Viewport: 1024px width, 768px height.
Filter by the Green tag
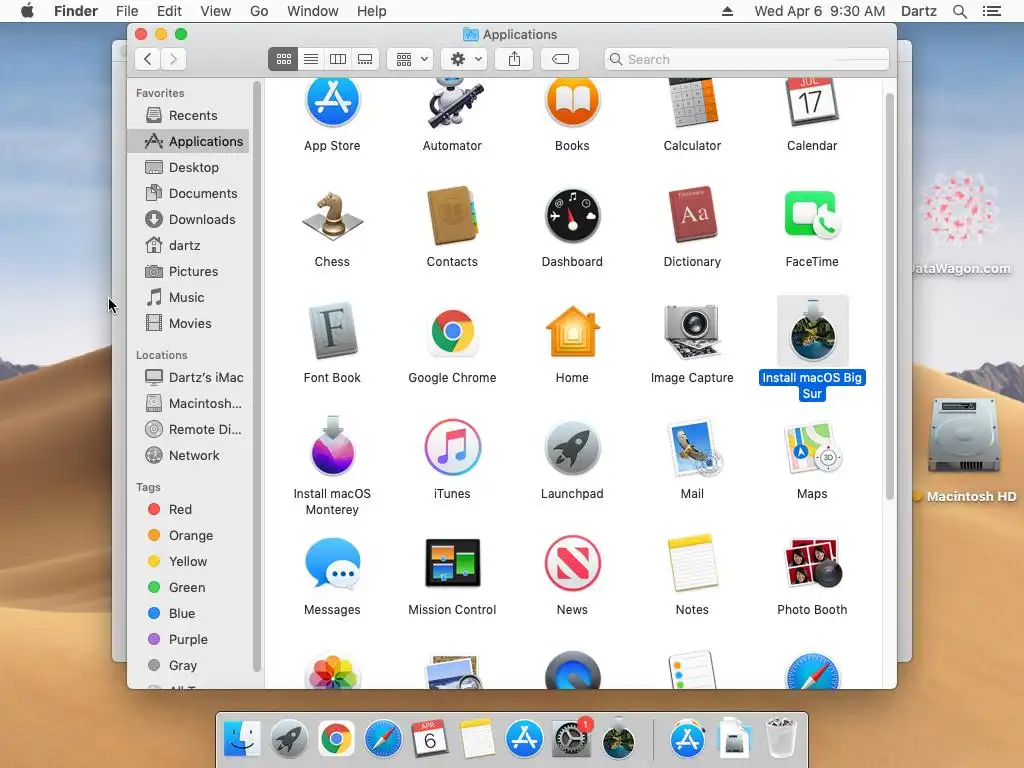(x=188, y=588)
